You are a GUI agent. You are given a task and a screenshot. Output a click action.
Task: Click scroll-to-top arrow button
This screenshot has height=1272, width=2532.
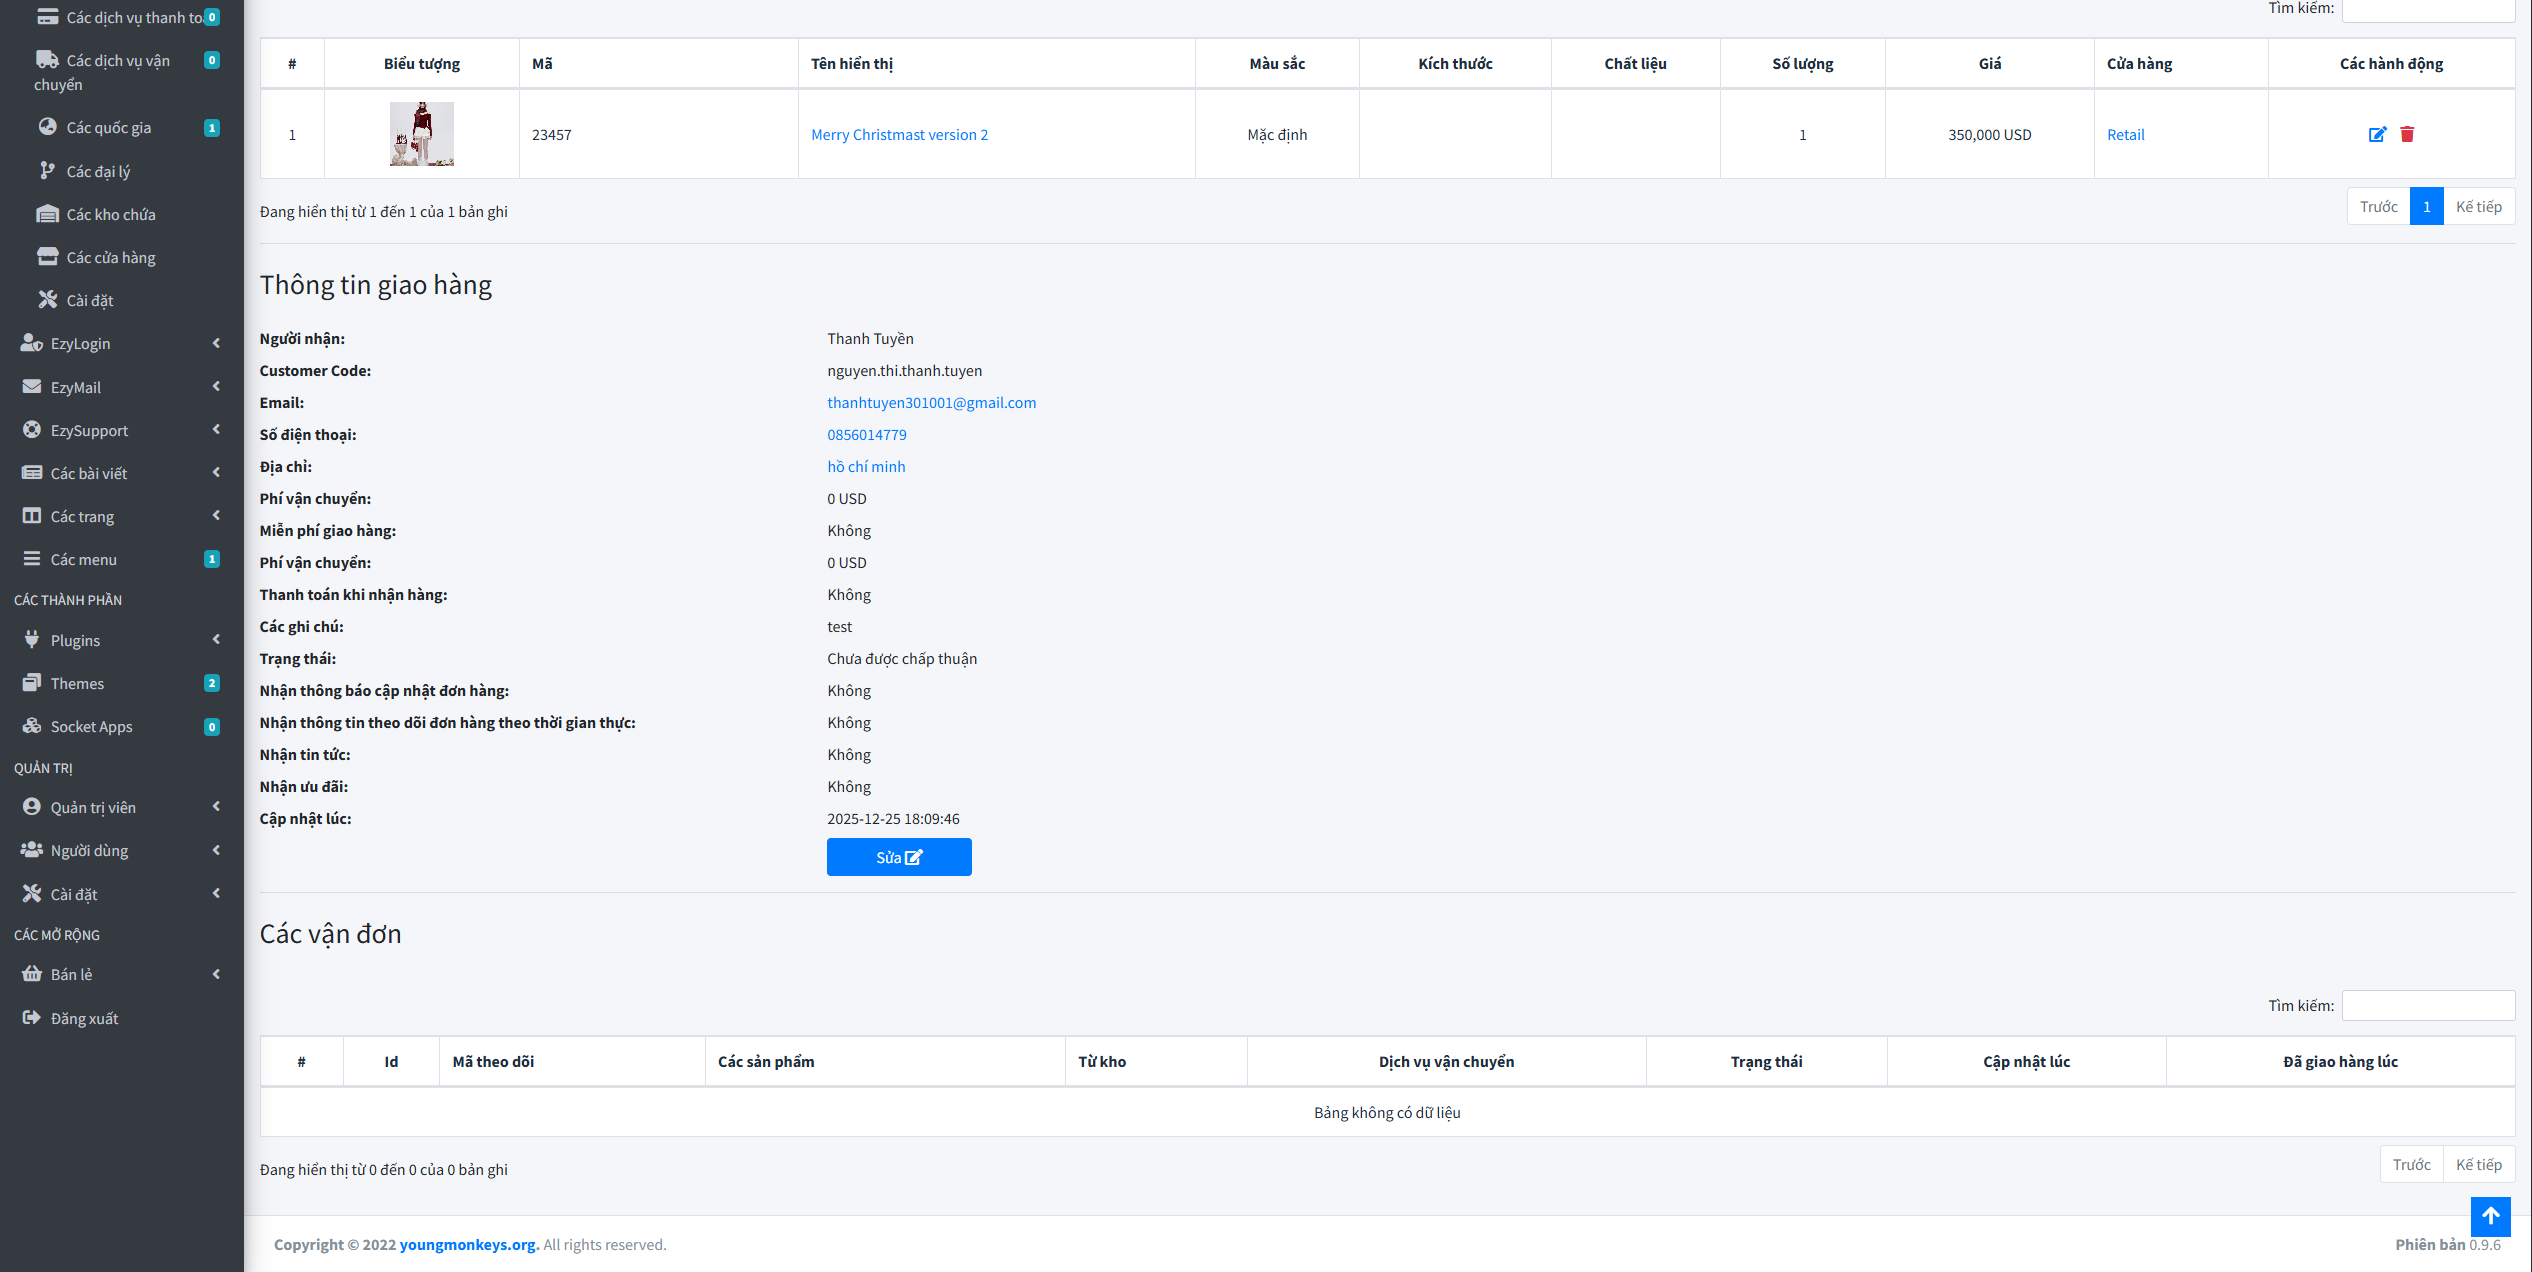(2490, 1216)
